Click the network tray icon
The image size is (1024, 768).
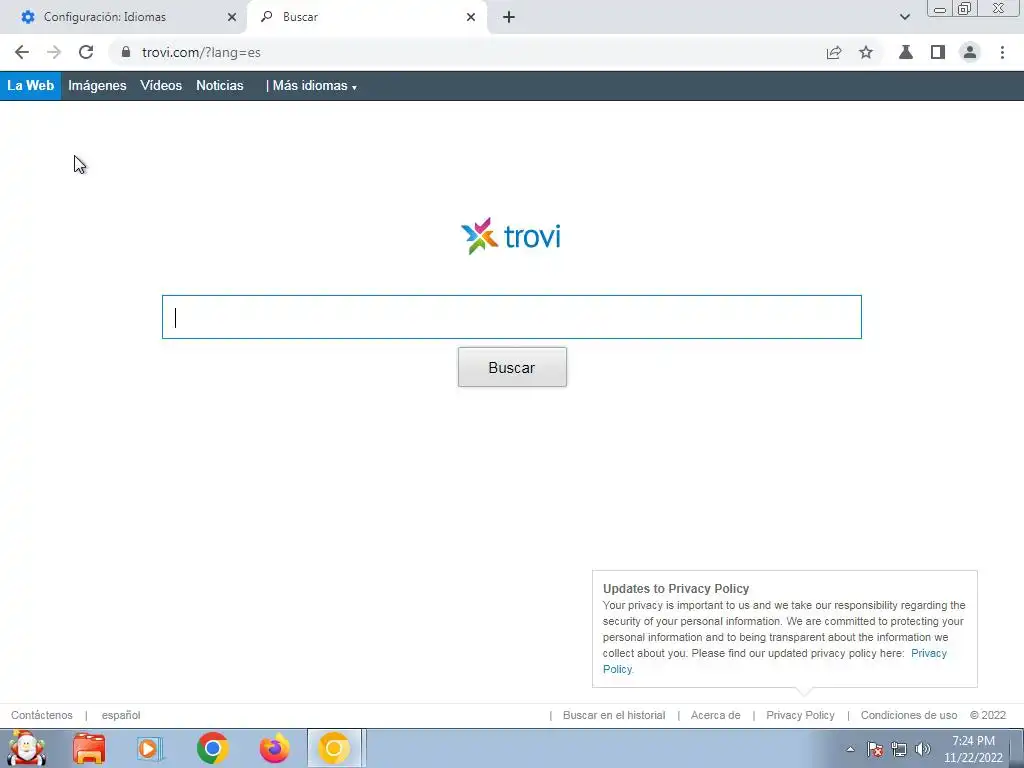tap(899, 749)
